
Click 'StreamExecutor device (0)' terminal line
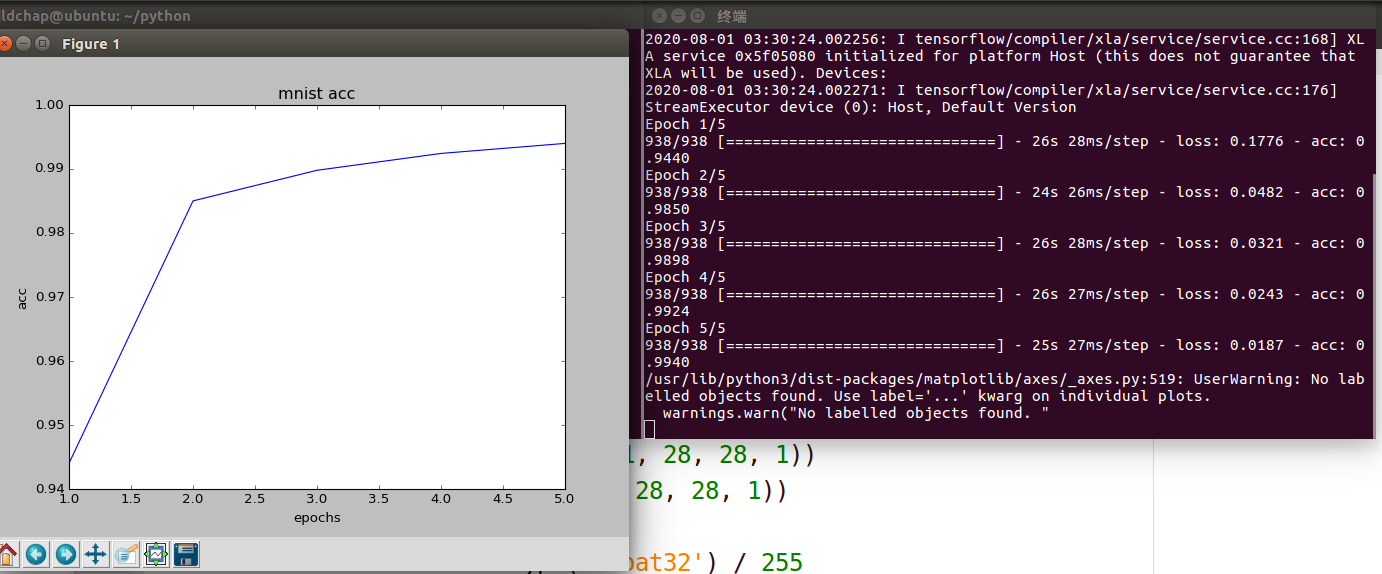click(861, 107)
